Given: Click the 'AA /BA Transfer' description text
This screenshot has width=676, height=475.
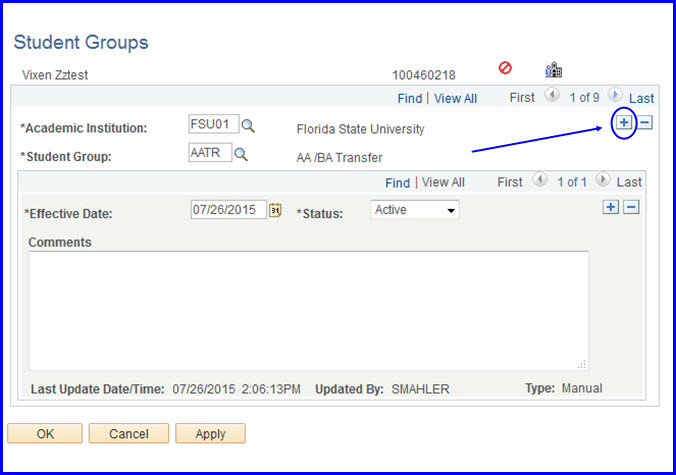Looking at the screenshot, I should (x=339, y=158).
